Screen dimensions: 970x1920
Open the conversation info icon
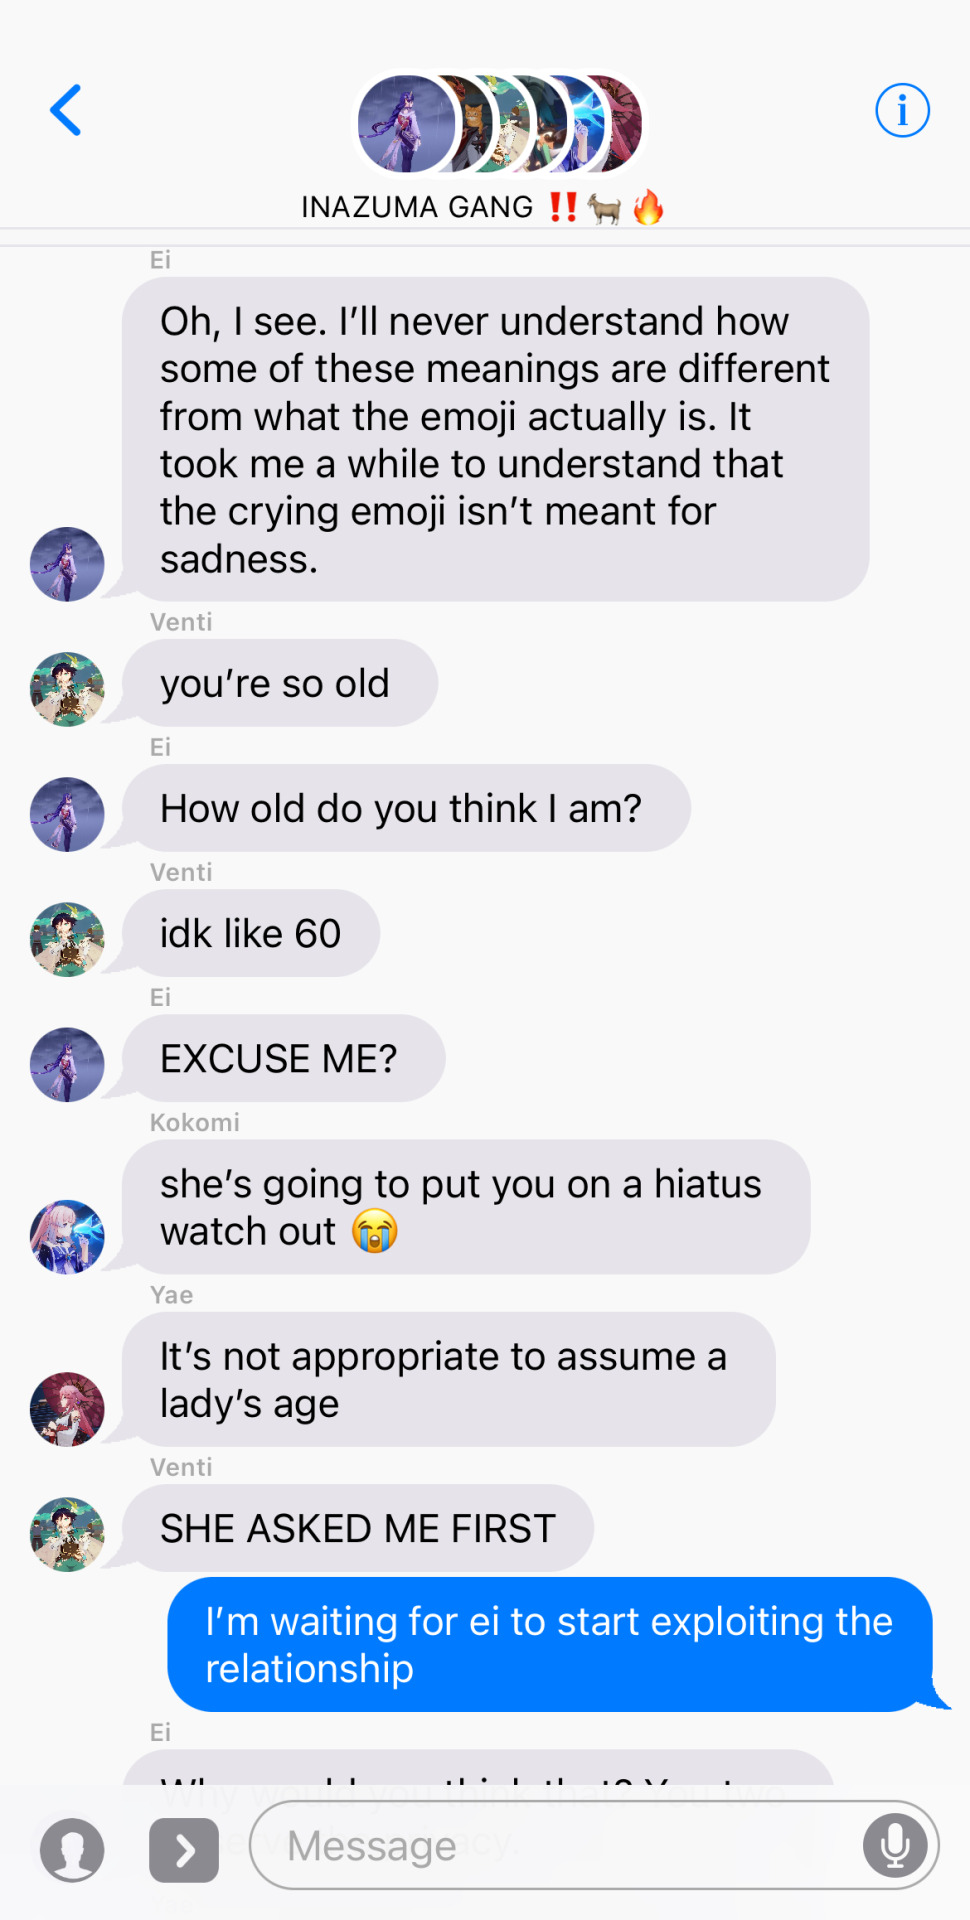[x=902, y=110]
